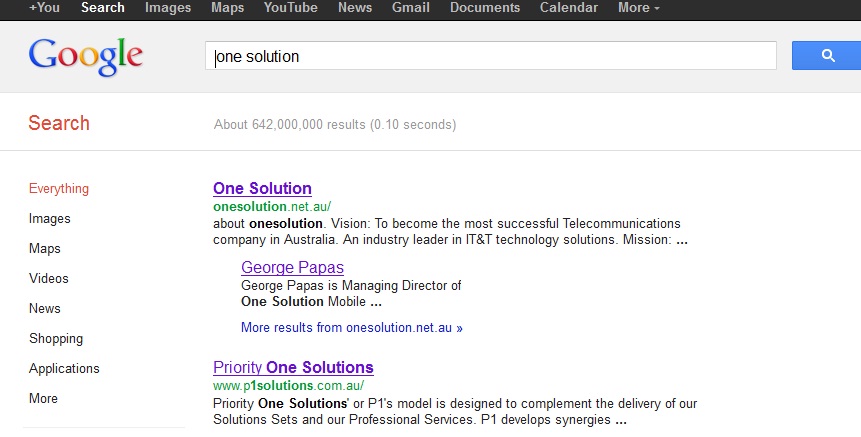Open the George Papas sublink
Screen dimensions: 861x437
click(x=292, y=267)
